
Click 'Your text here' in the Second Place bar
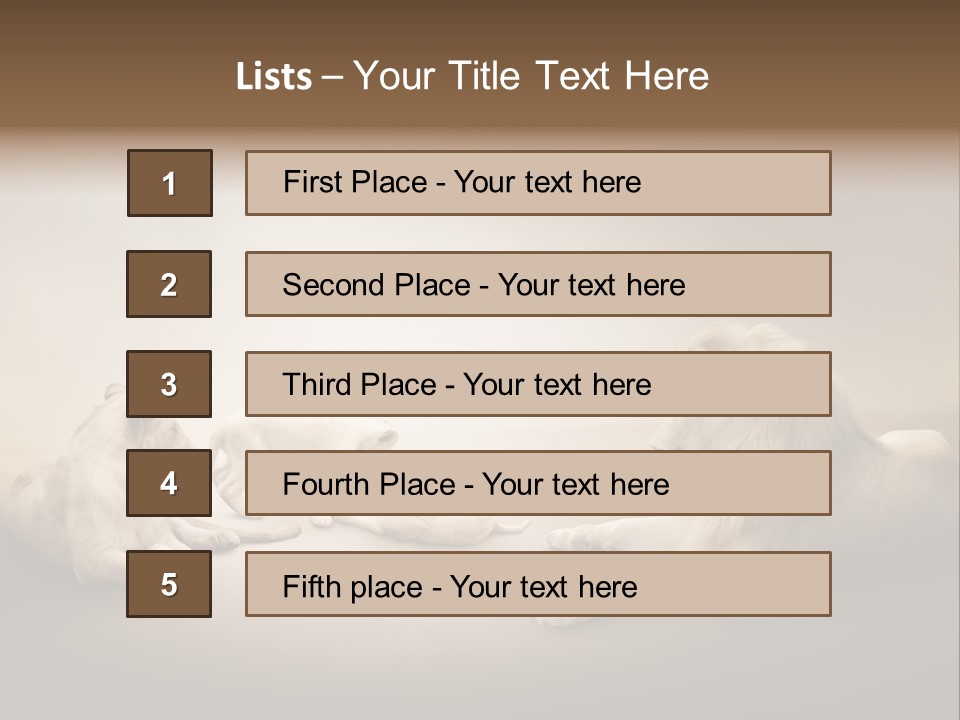point(591,285)
